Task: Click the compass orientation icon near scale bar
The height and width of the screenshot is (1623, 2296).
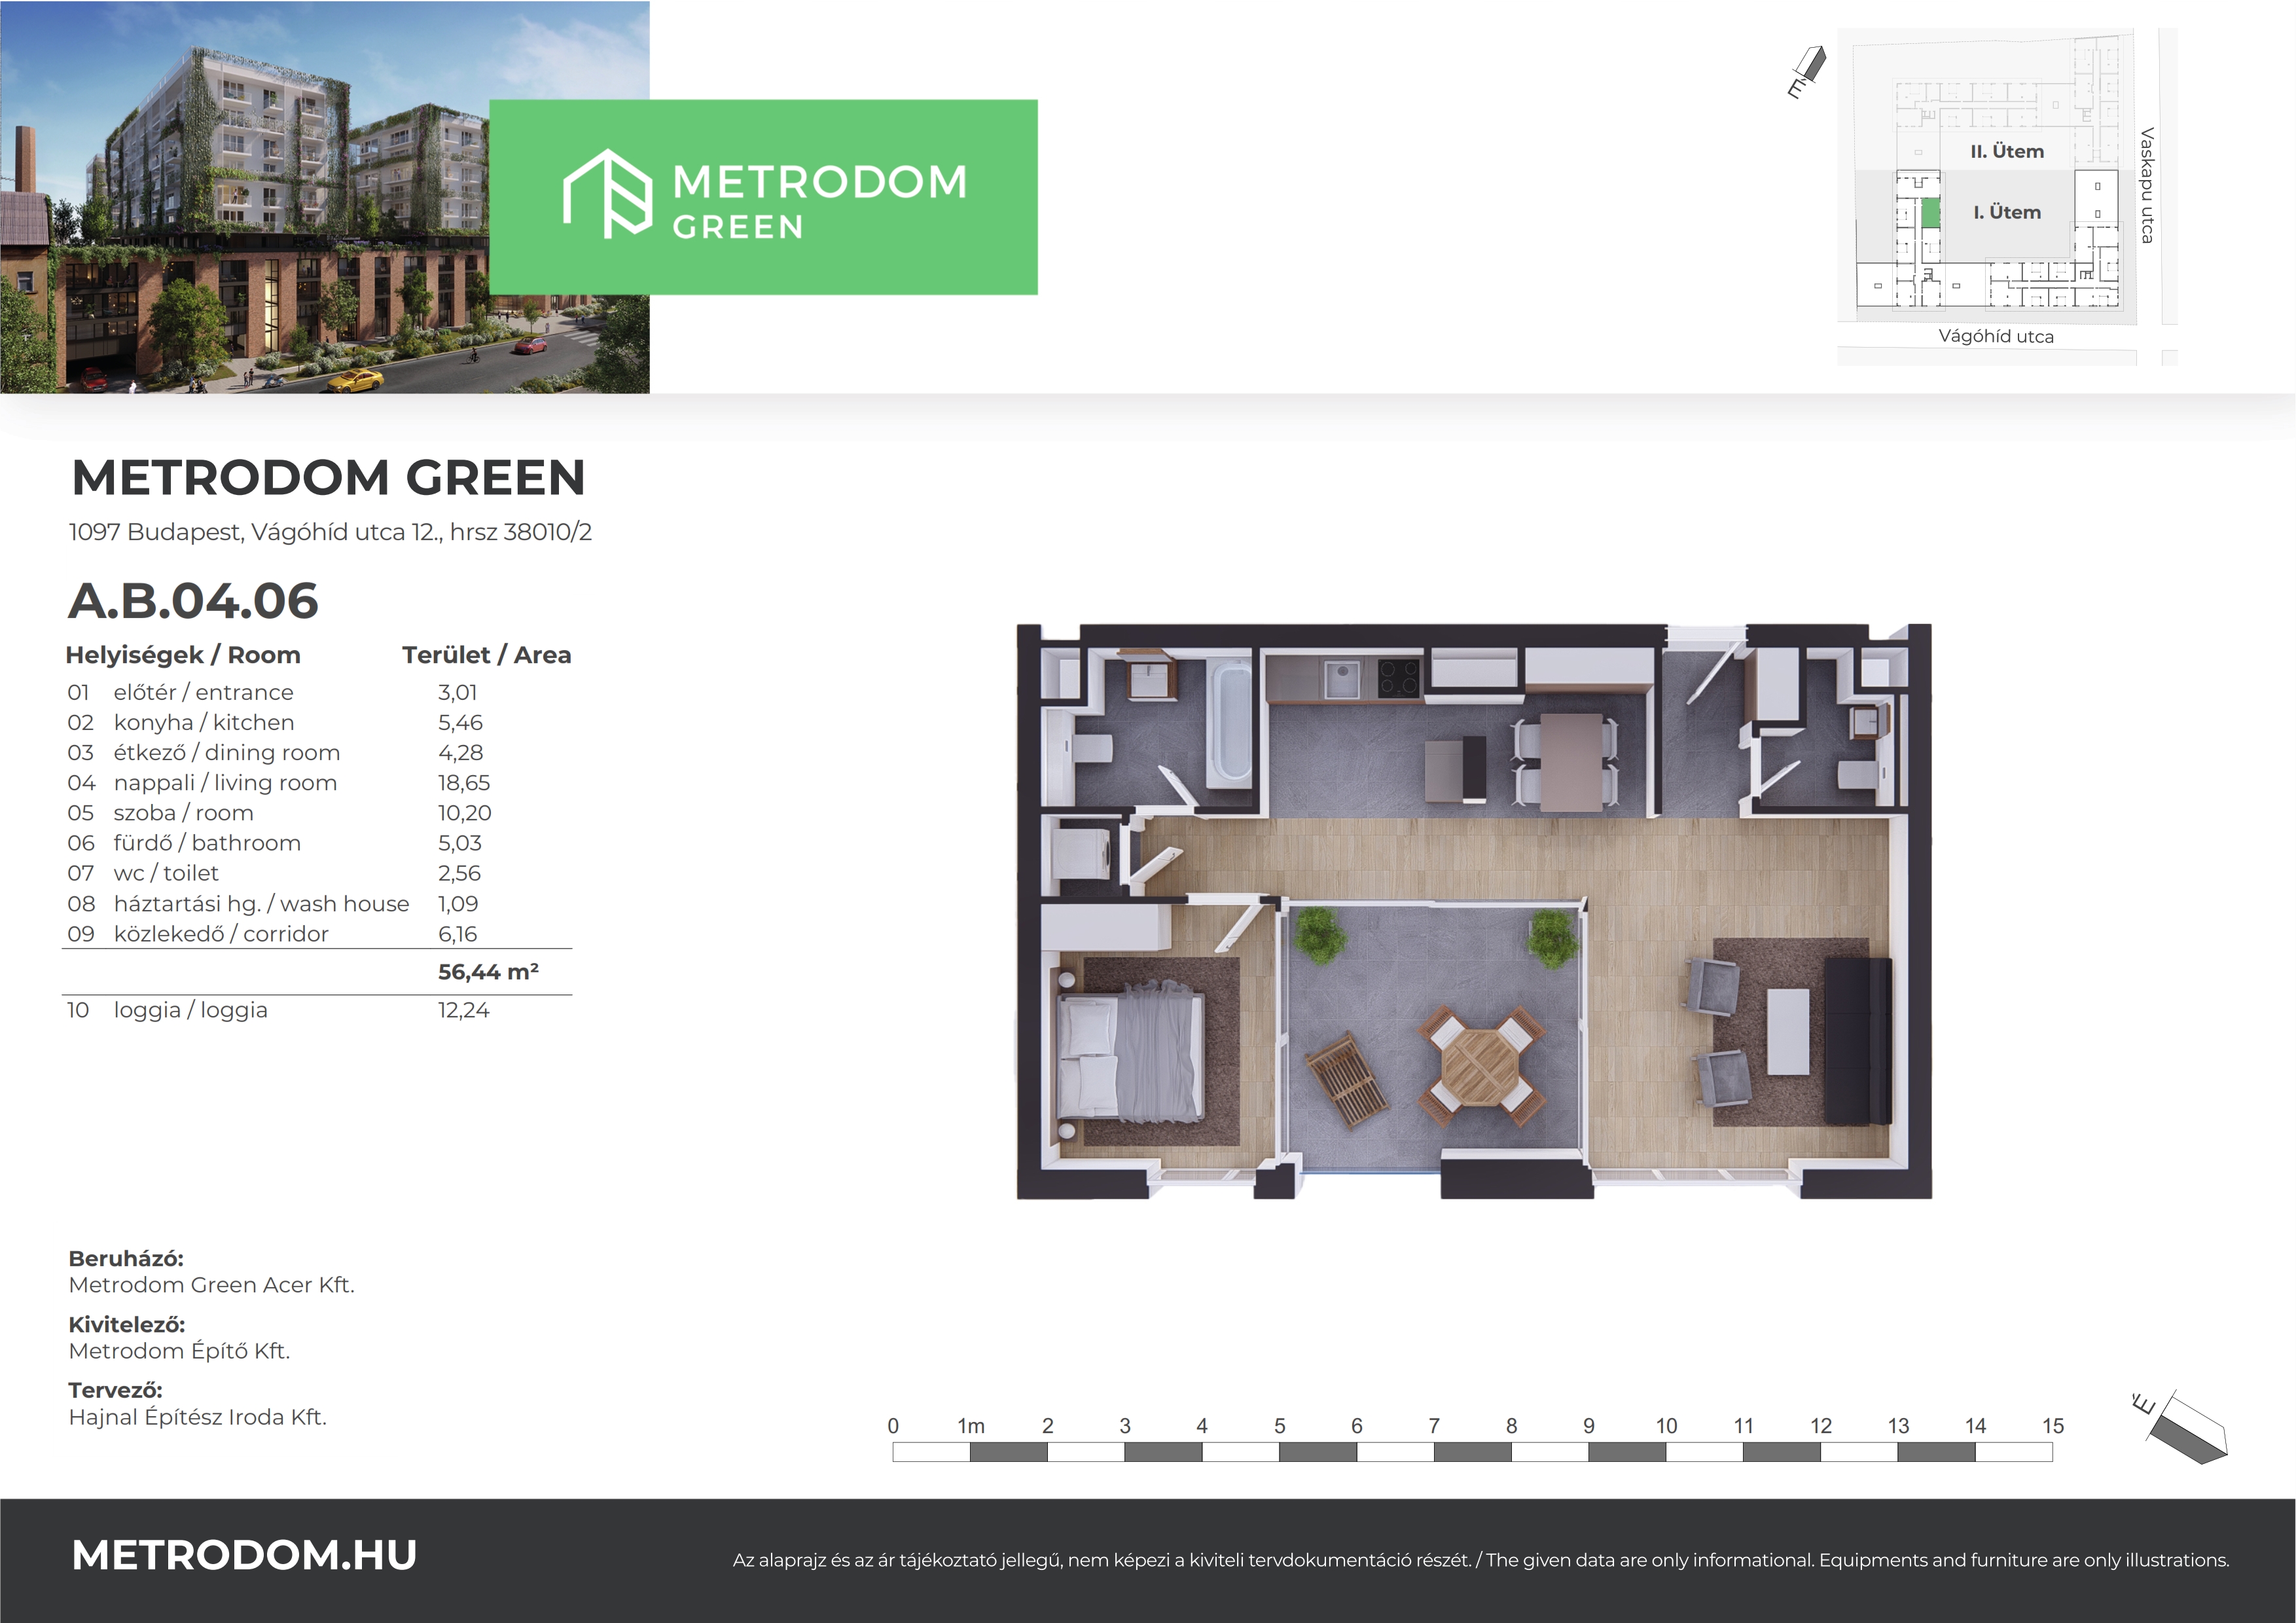Action: point(2181,1428)
